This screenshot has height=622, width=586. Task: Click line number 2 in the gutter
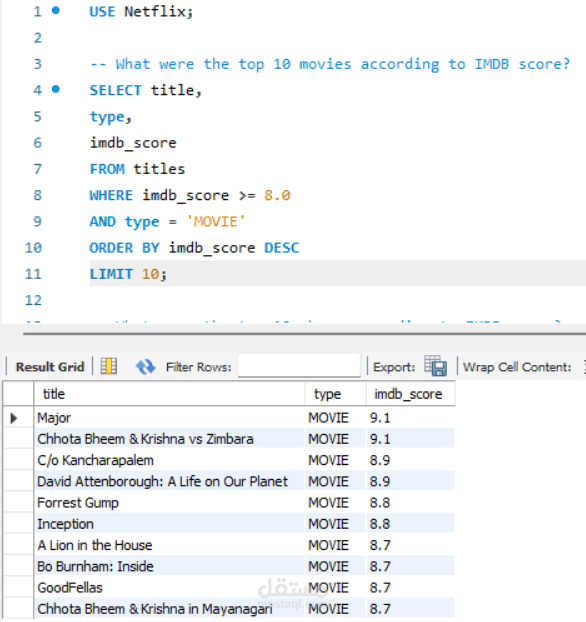(38, 38)
